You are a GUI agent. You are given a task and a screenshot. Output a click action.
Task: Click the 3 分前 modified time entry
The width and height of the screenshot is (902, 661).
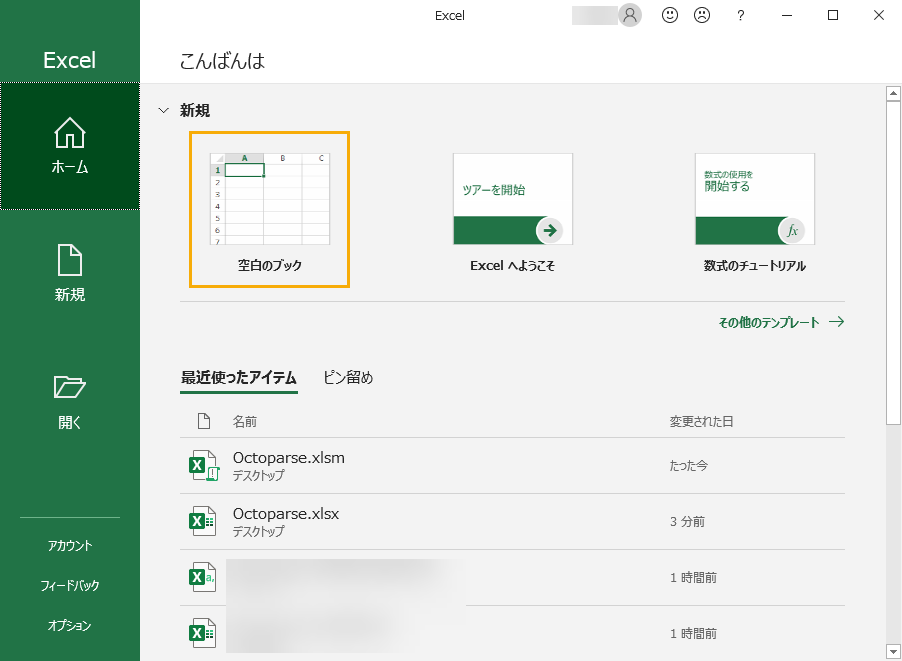[687, 522]
